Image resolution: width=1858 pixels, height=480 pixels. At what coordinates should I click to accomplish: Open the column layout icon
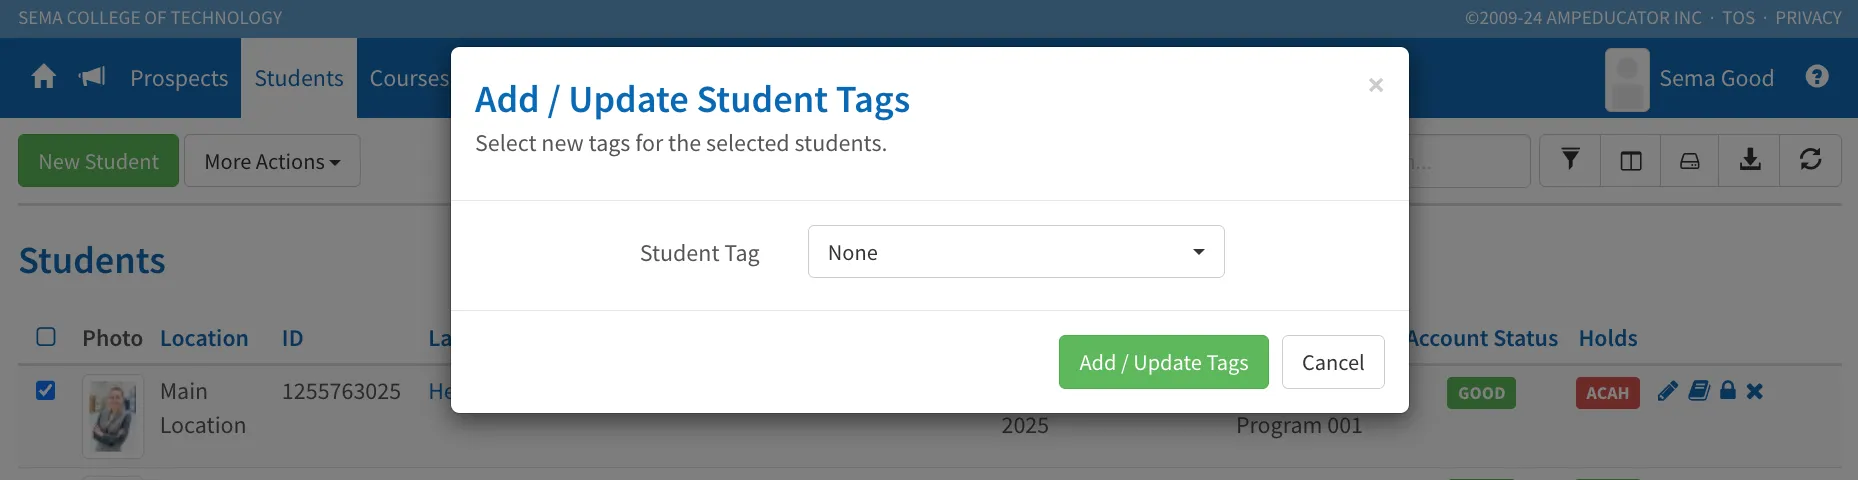1631,160
